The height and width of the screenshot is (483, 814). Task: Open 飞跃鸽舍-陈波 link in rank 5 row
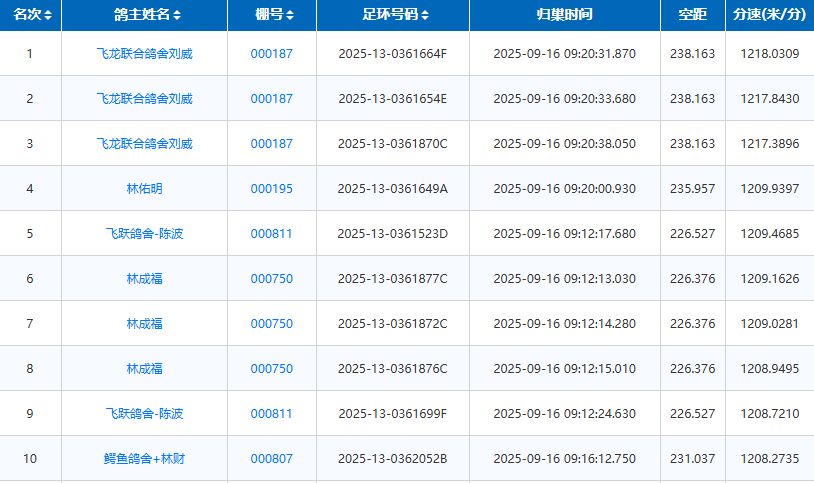pos(144,233)
